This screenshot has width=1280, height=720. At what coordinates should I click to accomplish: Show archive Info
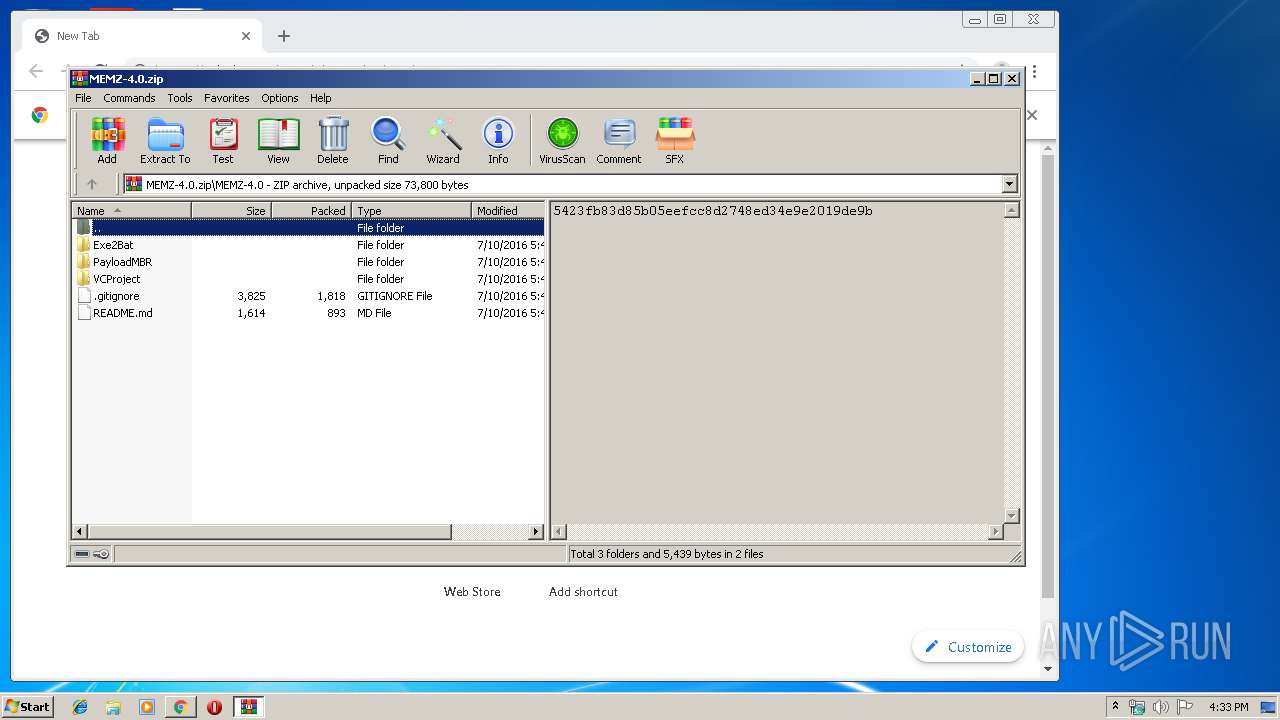498,140
